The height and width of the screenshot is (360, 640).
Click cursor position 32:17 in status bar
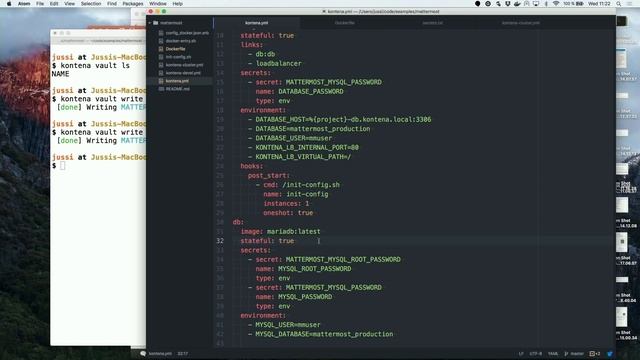point(182,354)
